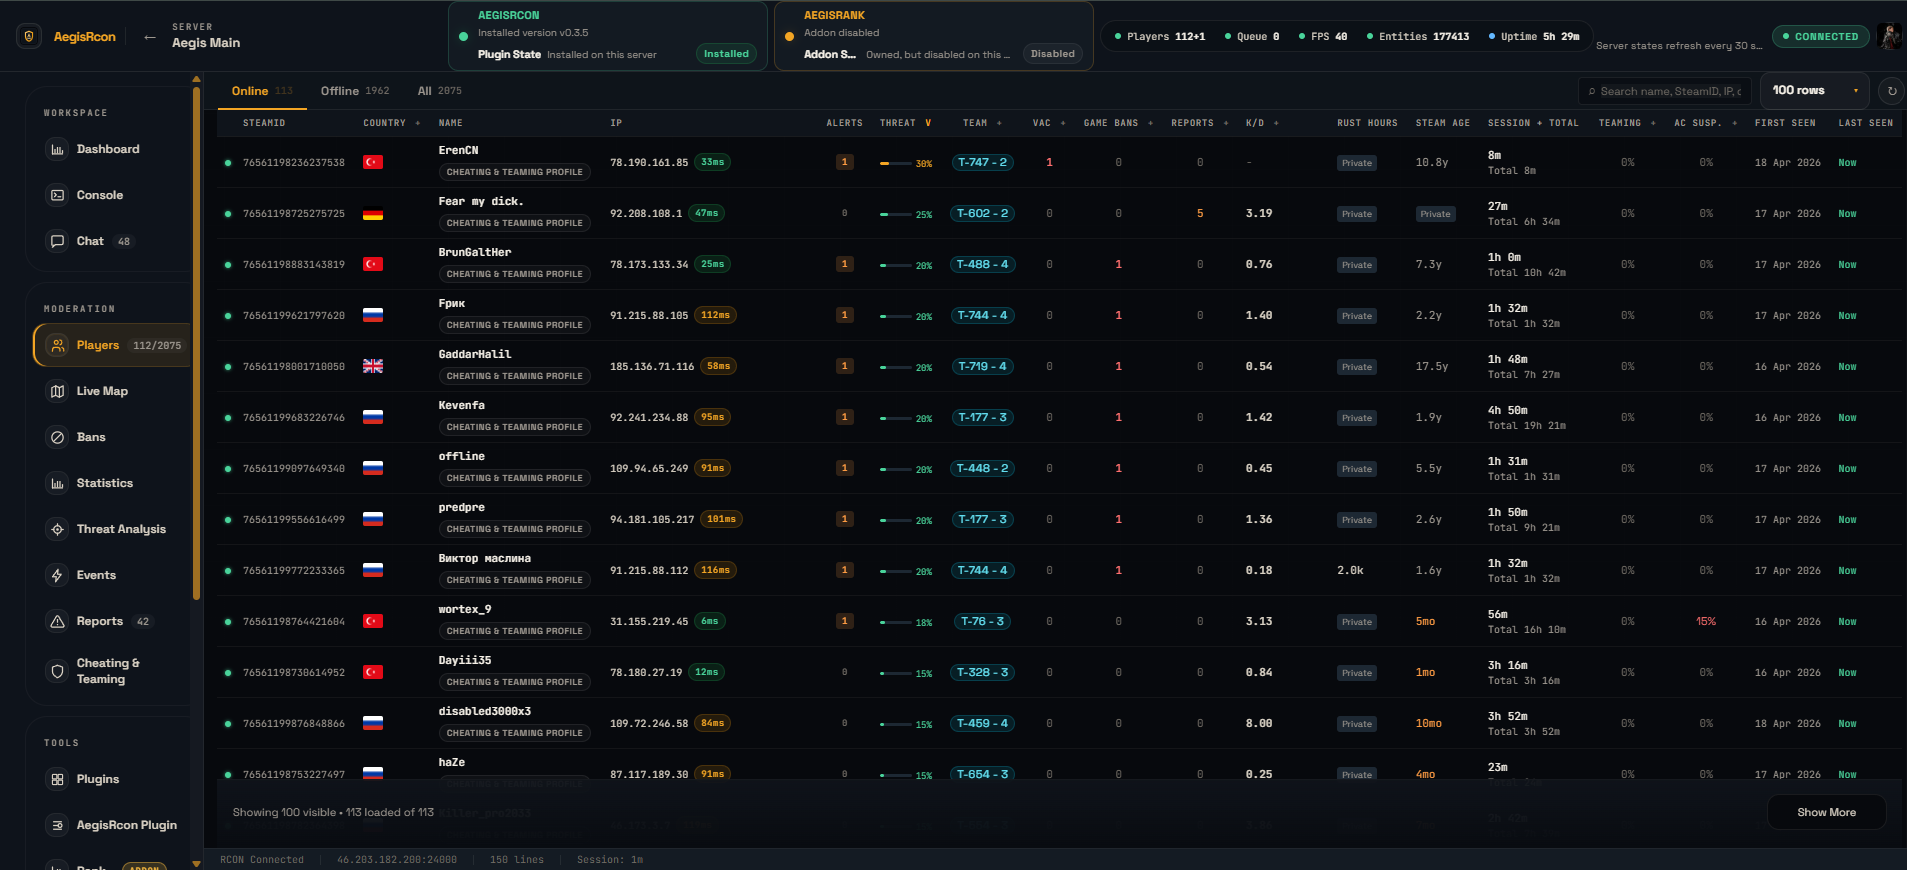Sort by Game Bans column header
The height and width of the screenshot is (870, 1907).
(x=1118, y=123)
